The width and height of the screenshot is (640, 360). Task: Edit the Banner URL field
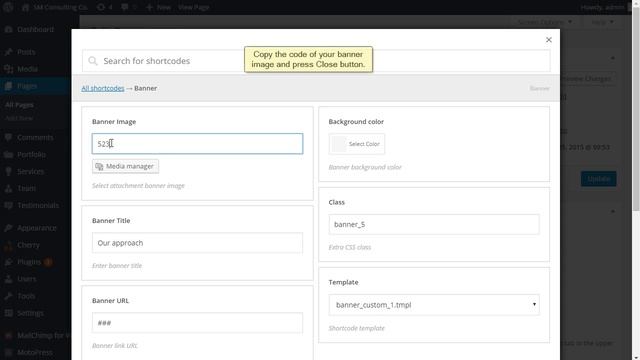click(197, 323)
